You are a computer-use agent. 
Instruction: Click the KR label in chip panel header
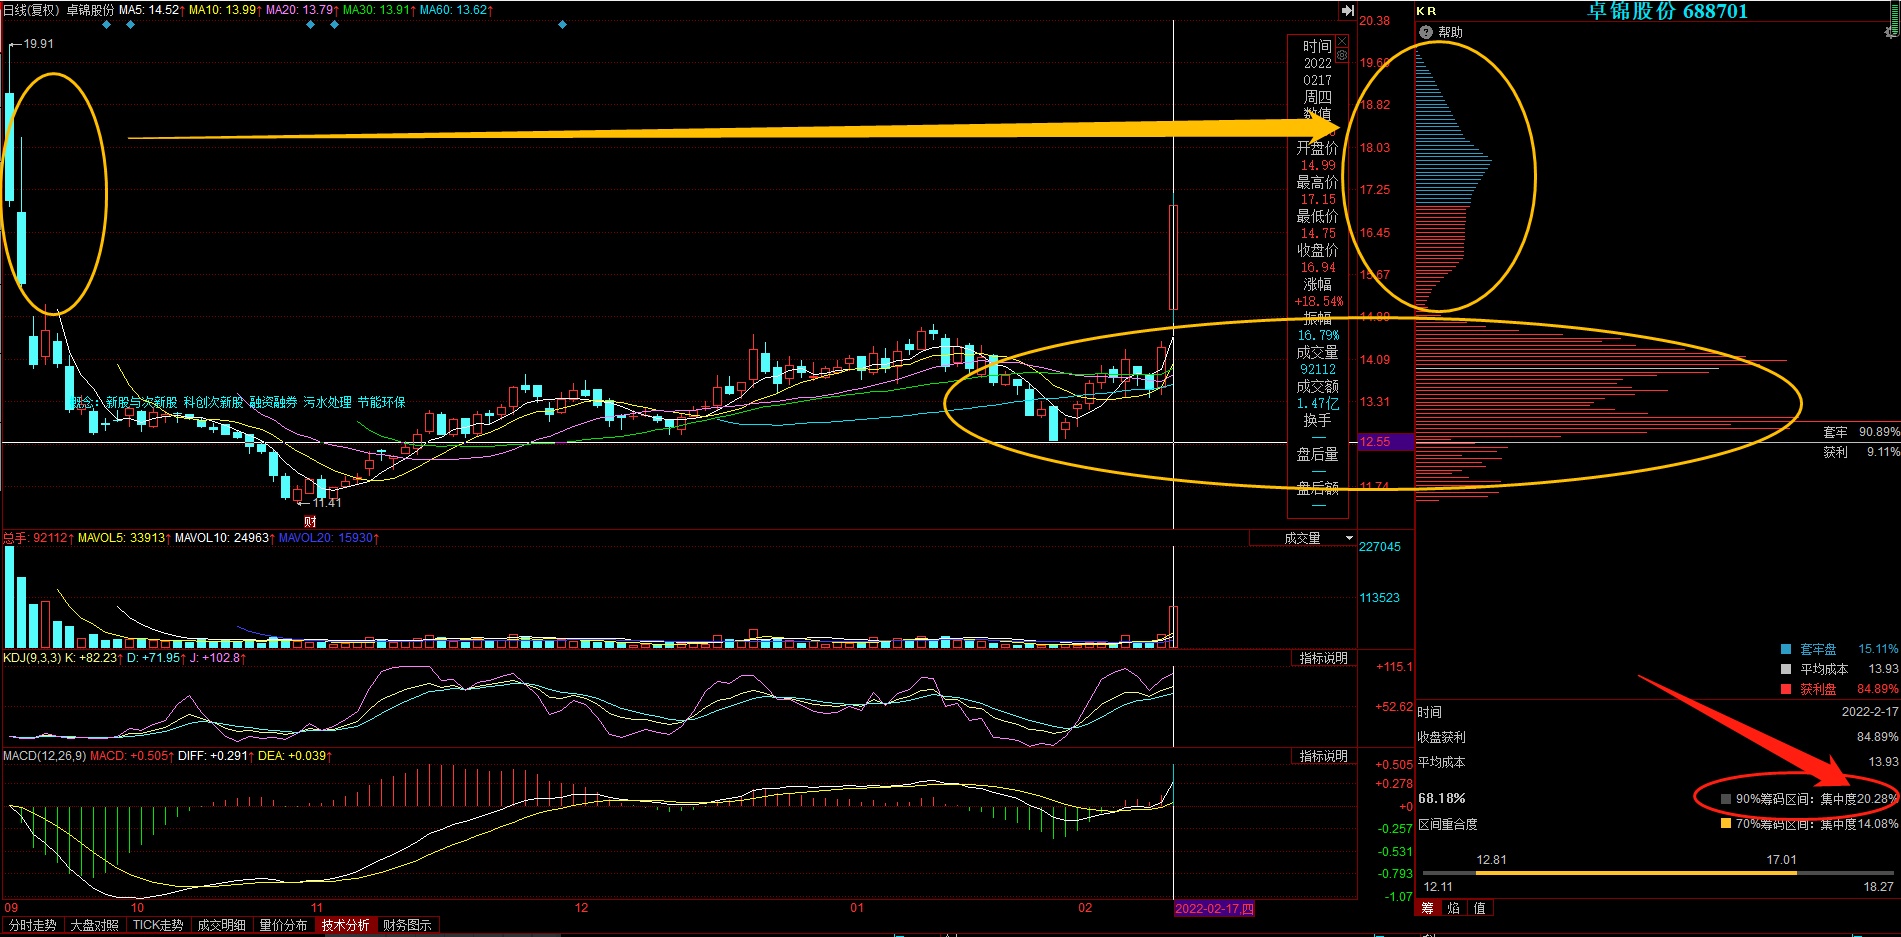(1427, 11)
